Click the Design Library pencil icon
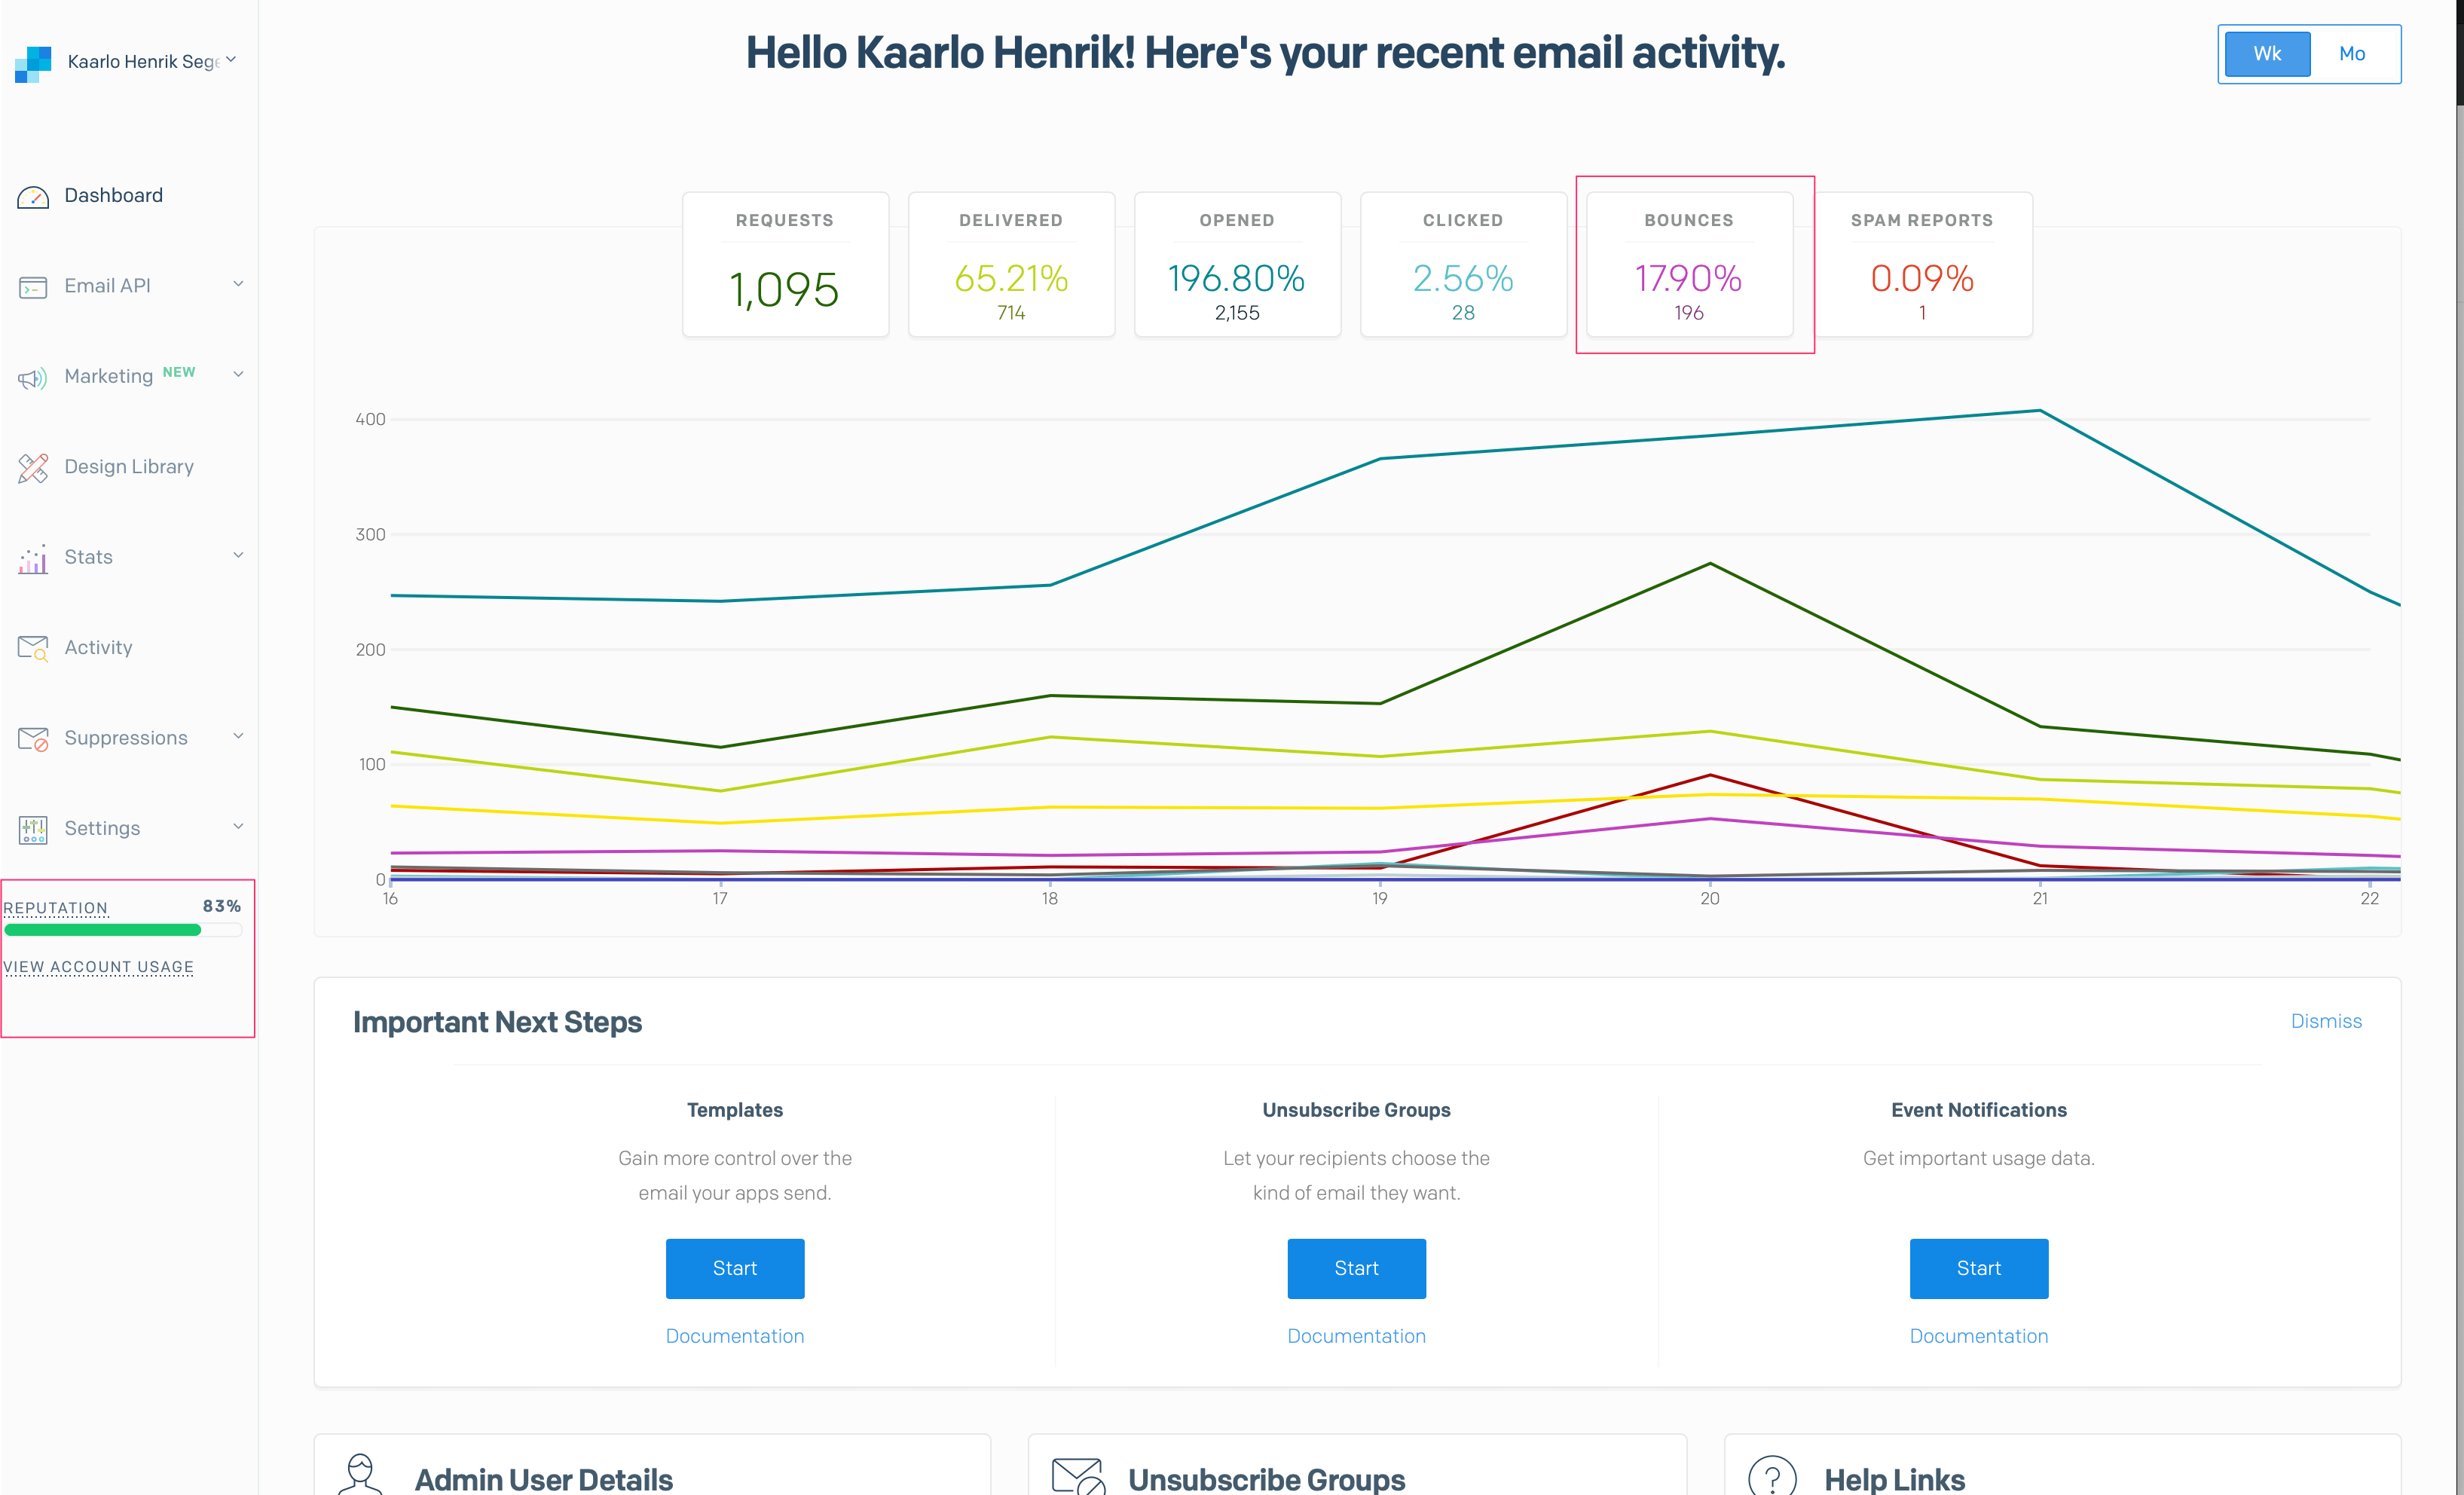2464x1495 pixels. point(33,468)
